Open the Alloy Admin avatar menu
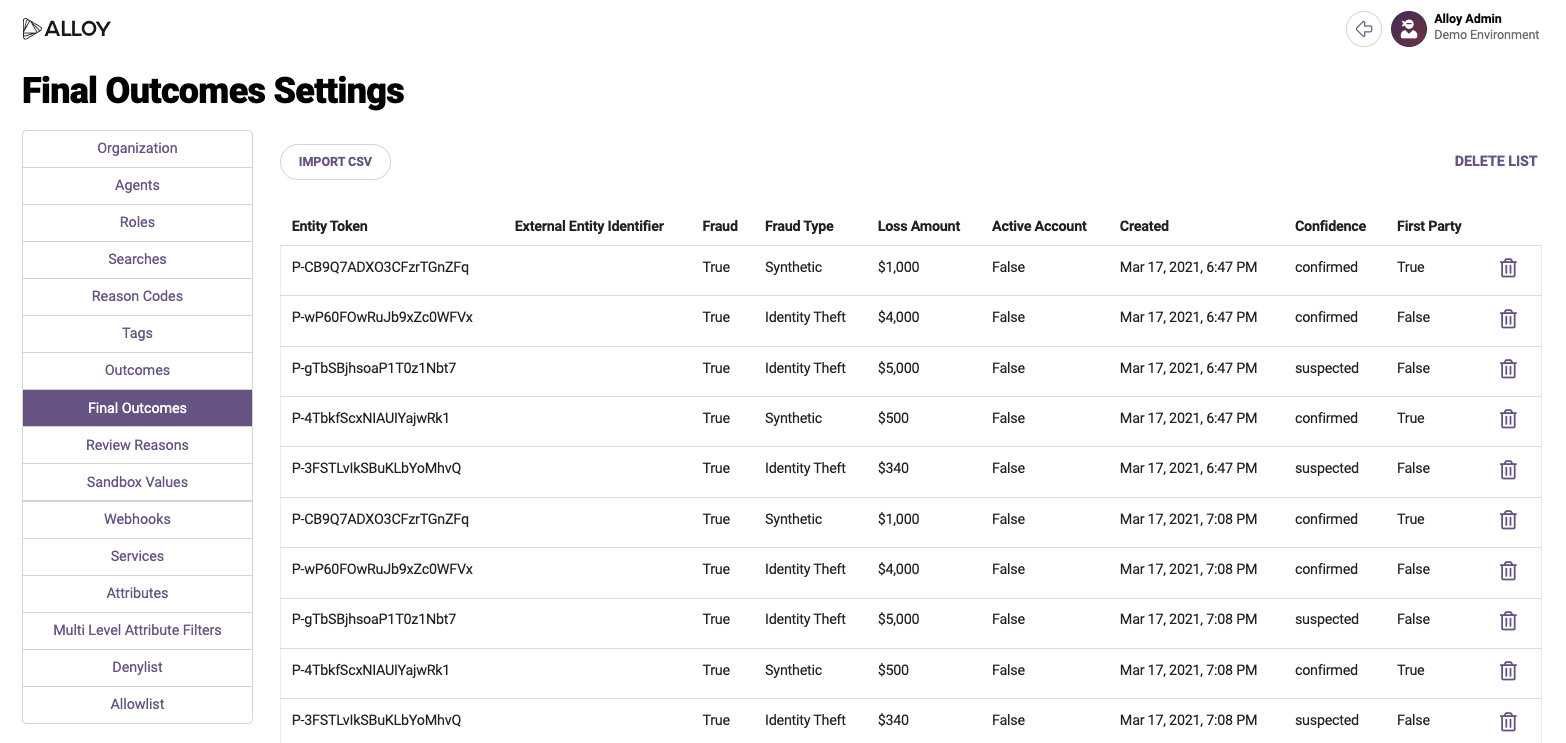 pos(1408,29)
